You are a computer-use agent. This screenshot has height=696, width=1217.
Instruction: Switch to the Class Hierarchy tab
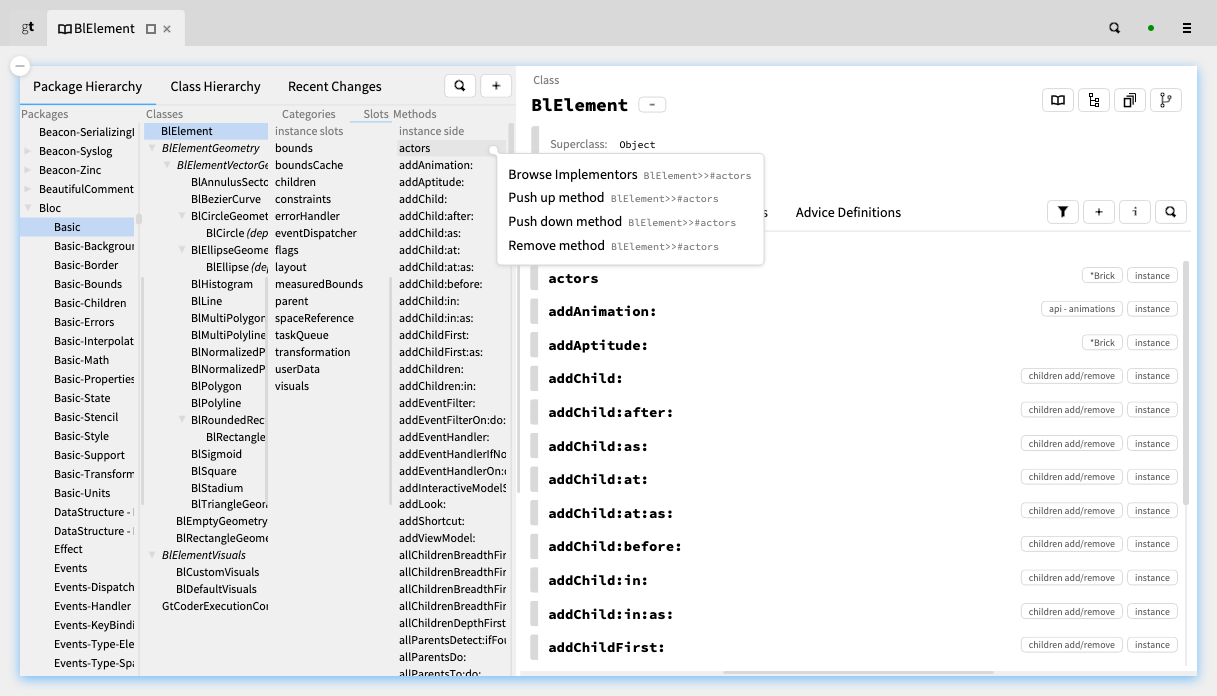point(215,86)
